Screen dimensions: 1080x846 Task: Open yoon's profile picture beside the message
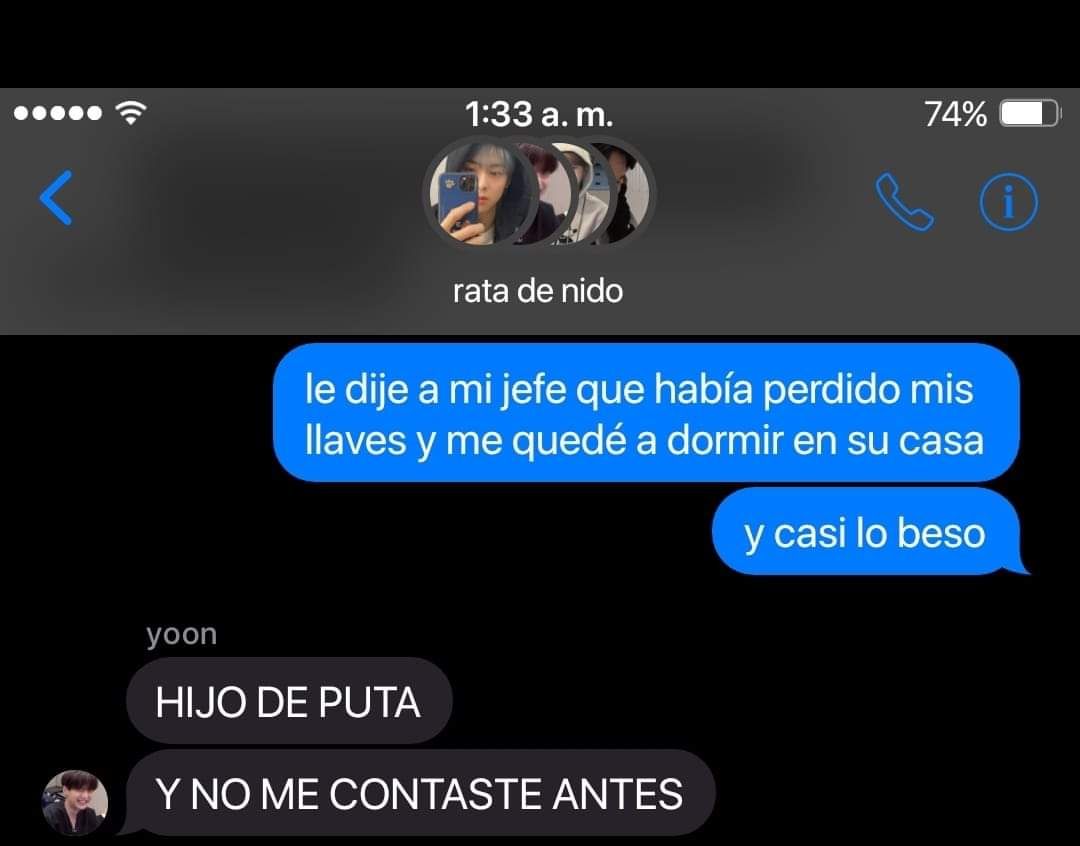(x=75, y=803)
